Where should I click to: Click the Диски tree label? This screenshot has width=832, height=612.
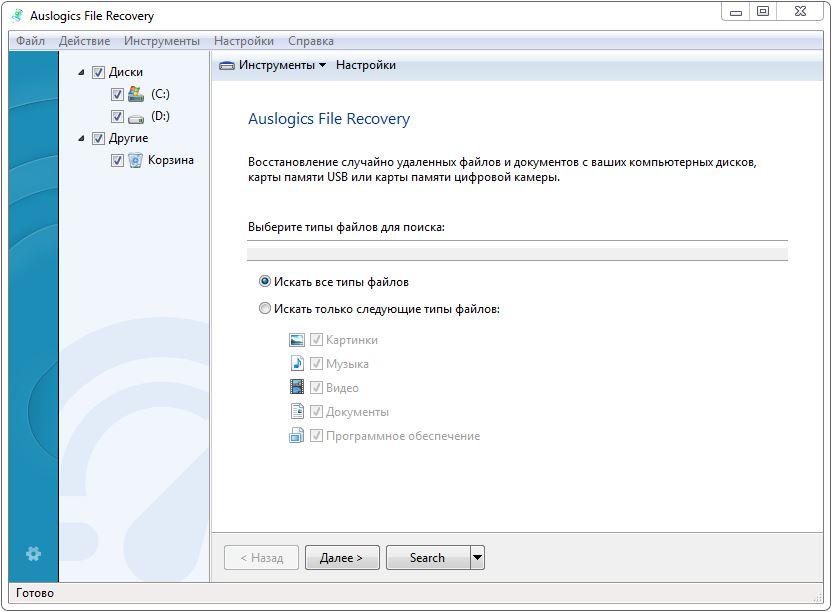tap(126, 72)
